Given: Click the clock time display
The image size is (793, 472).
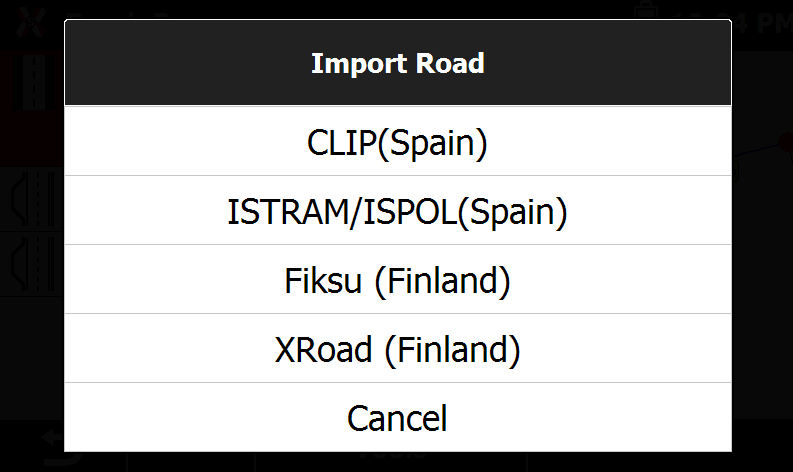Looking at the screenshot, I should [761, 23].
